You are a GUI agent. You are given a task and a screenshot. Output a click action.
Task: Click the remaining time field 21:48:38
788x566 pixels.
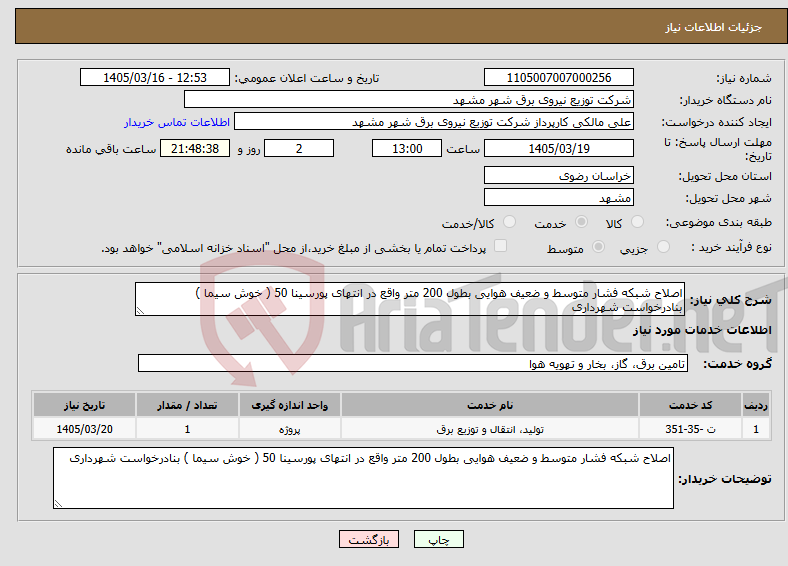(x=195, y=148)
